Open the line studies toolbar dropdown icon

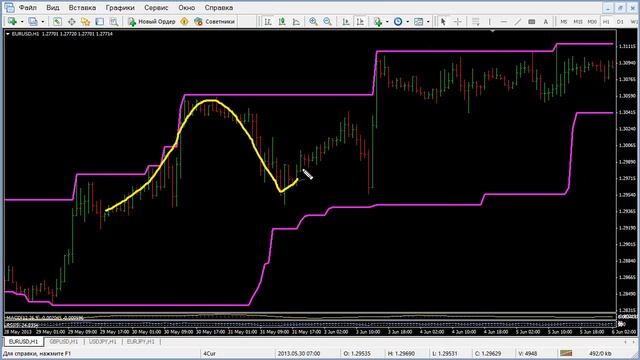(x=476, y=22)
